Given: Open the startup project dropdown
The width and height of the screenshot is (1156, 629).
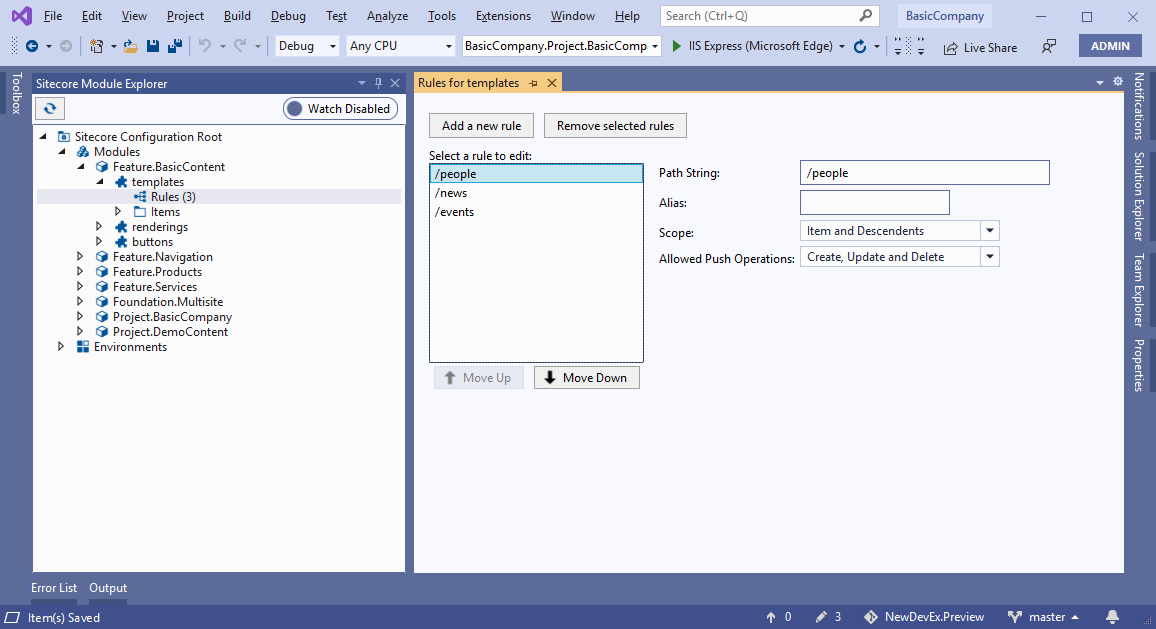Looking at the screenshot, I should pyautogui.click(x=561, y=46).
